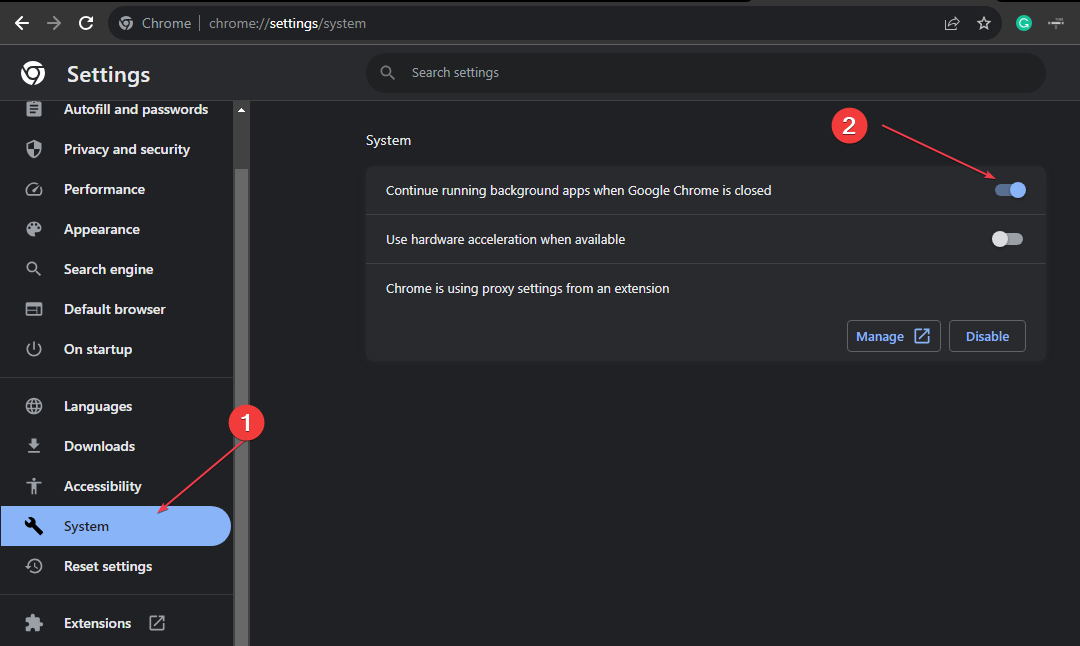
Task: Click the wrench icon for System
Action: click(x=34, y=526)
